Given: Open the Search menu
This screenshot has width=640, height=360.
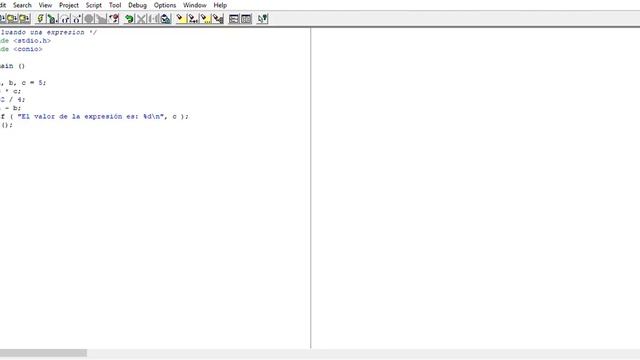Looking at the screenshot, I should pos(22,5).
